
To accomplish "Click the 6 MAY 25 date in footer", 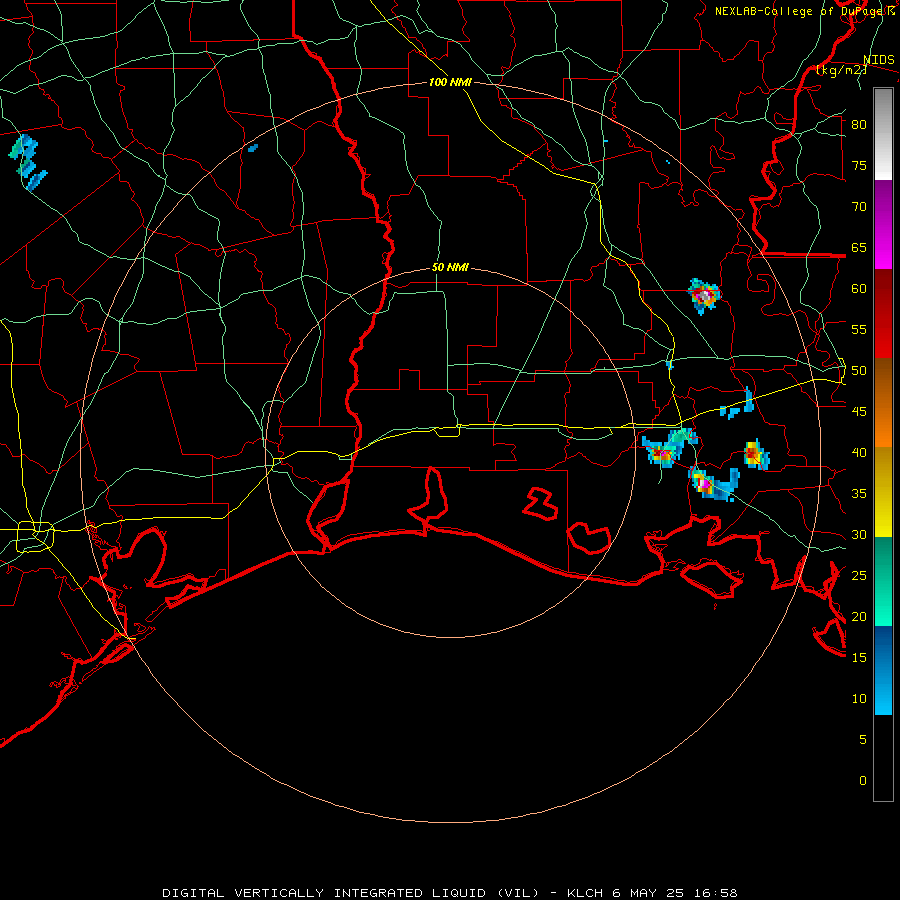I will coord(647,893).
